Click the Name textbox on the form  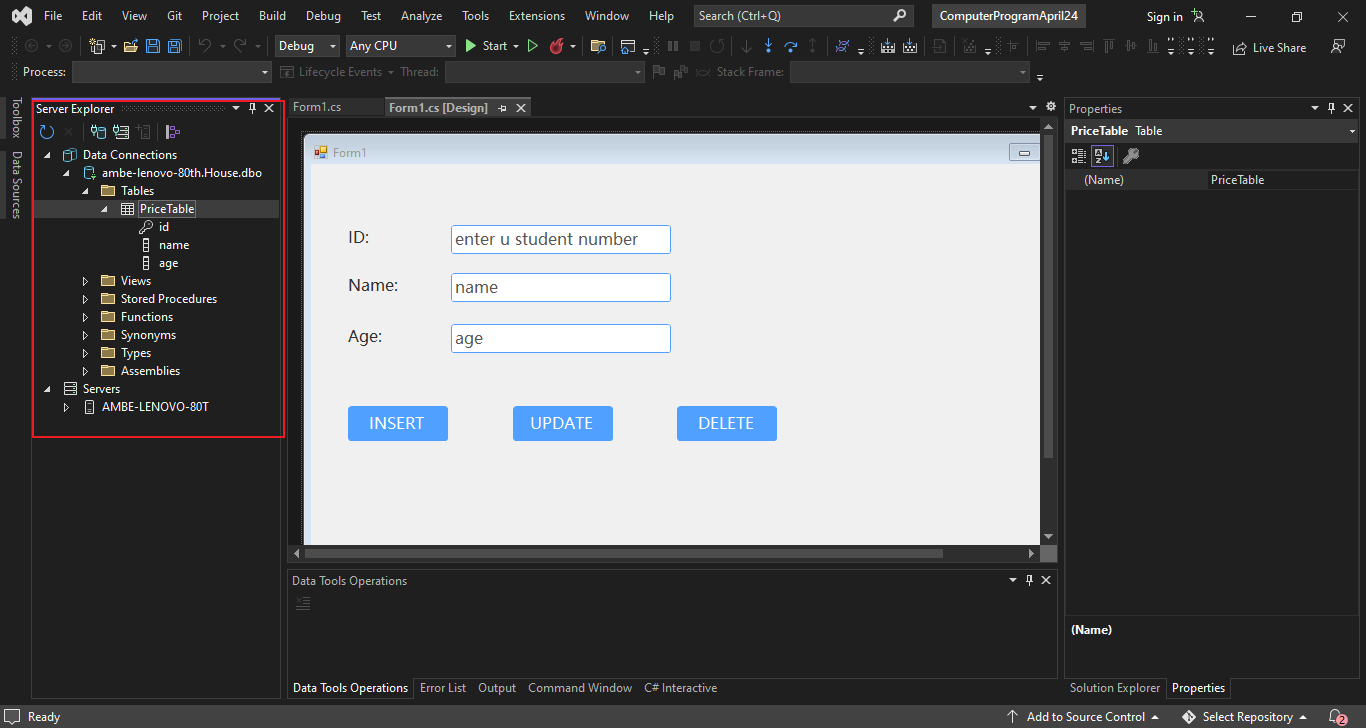(561, 287)
